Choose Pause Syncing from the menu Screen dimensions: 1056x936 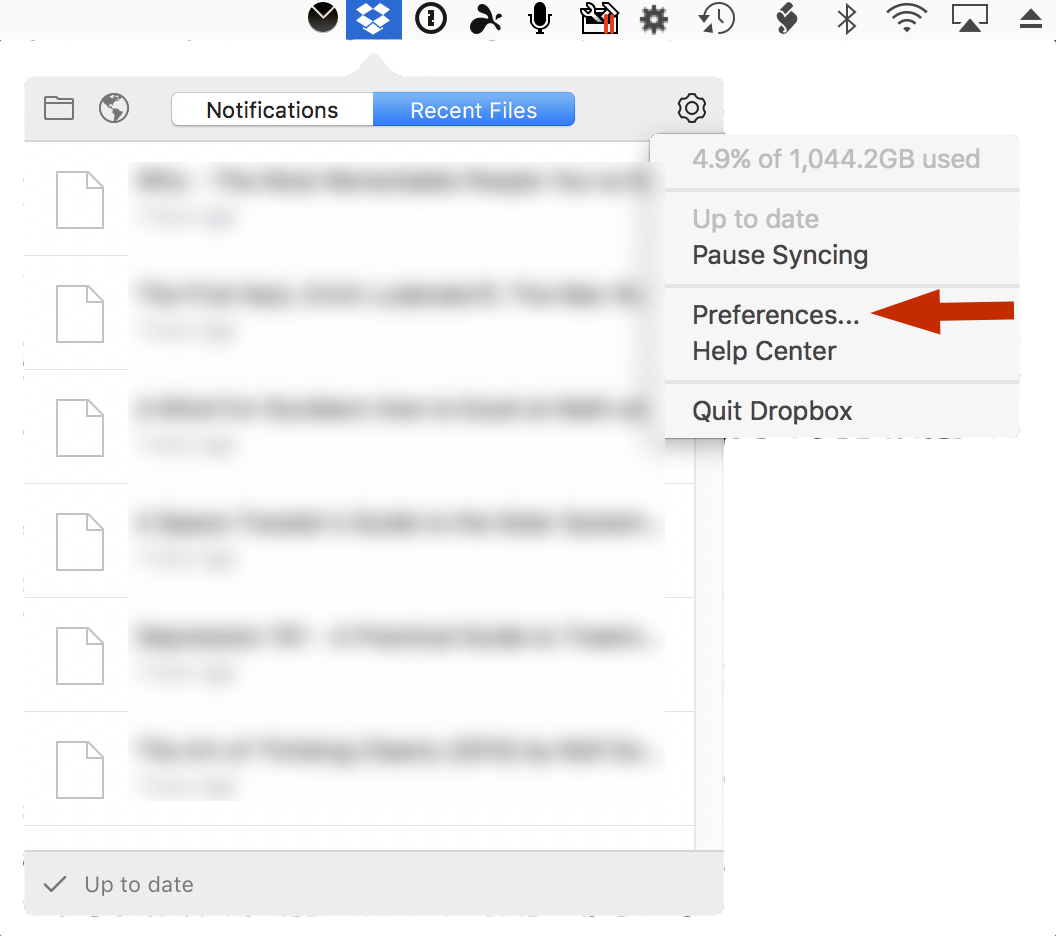pos(780,255)
